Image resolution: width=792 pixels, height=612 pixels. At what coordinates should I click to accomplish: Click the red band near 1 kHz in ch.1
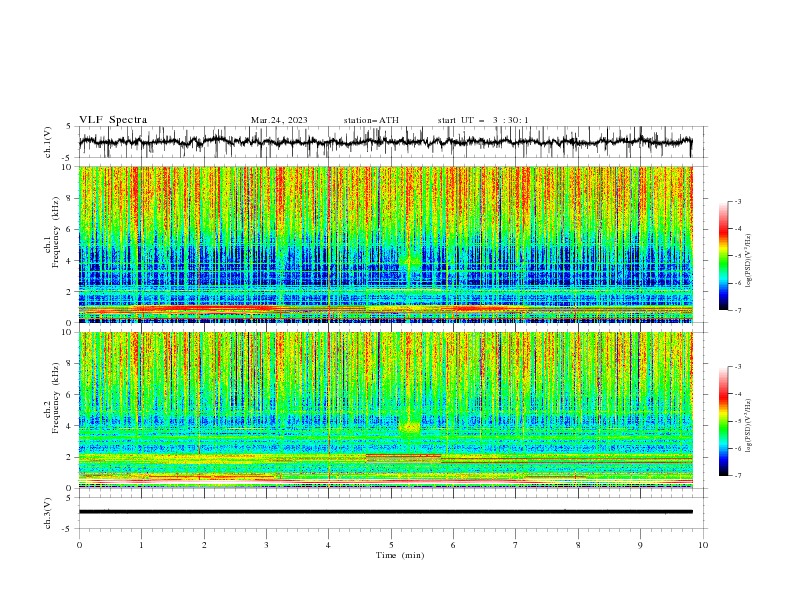tap(202, 309)
